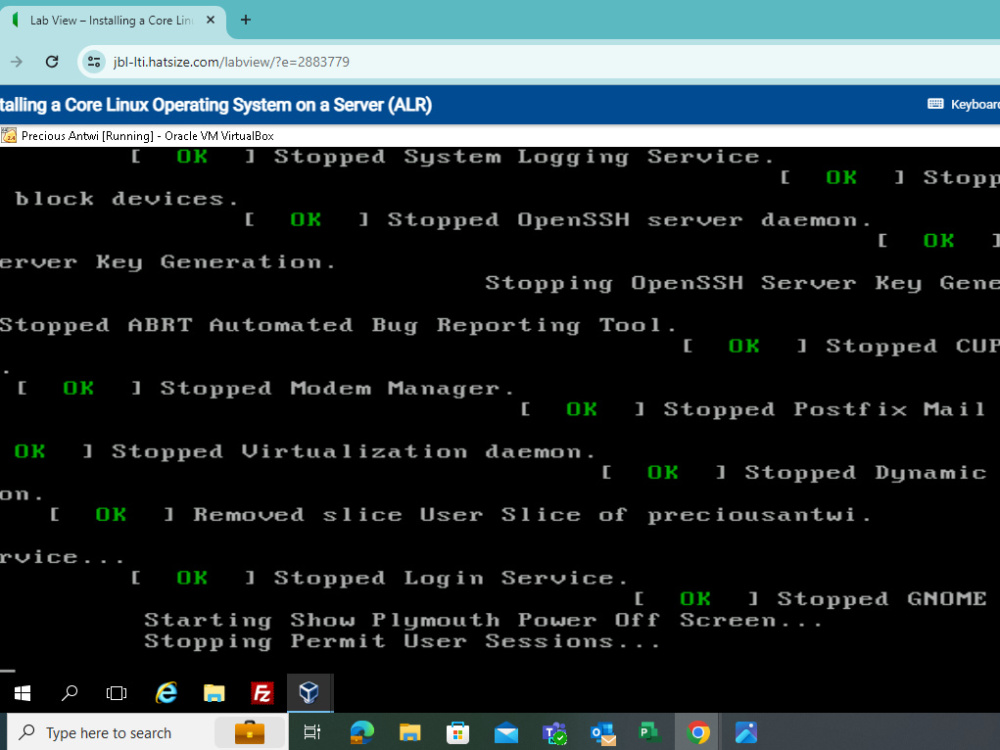Click 'Stopped ABRT Automated Bug Reporting Tool' line
1000x750 pixels.
pos(338,325)
